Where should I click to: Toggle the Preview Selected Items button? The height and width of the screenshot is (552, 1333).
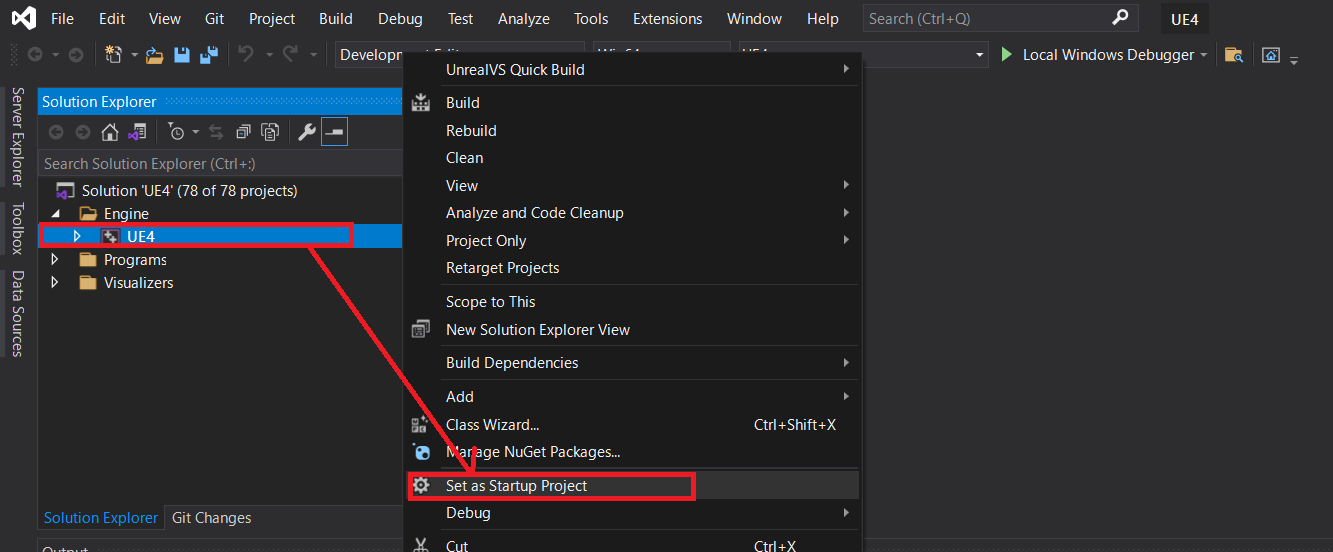click(x=334, y=132)
